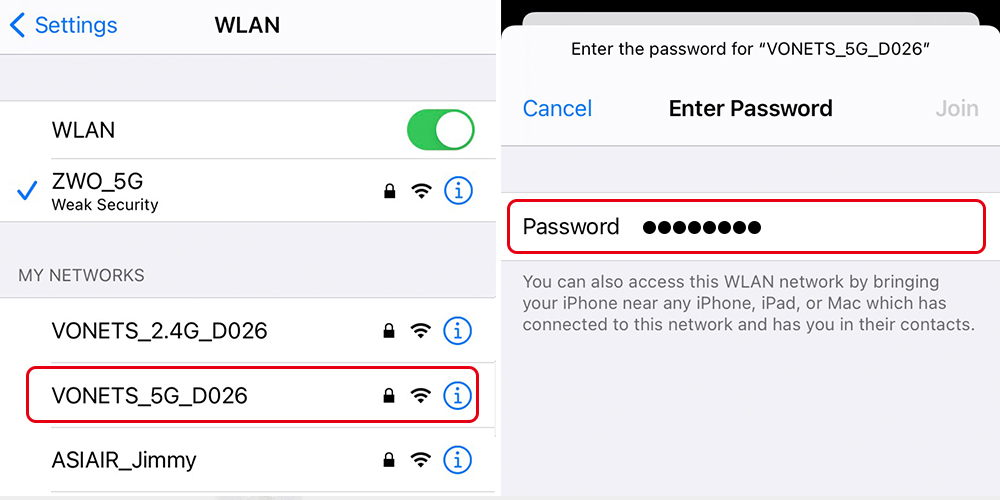The image size is (1000, 500).
Task: Tap the connected ZWO_5G network row
Action: (248, 191)
